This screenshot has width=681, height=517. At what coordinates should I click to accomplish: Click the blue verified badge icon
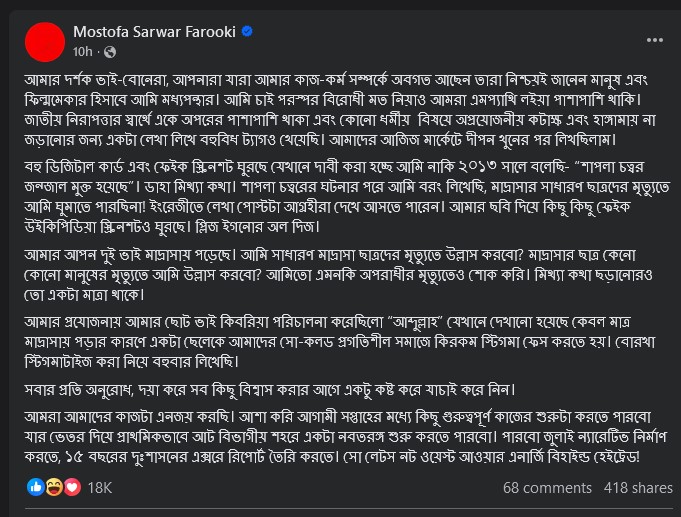tap(247, 31)
